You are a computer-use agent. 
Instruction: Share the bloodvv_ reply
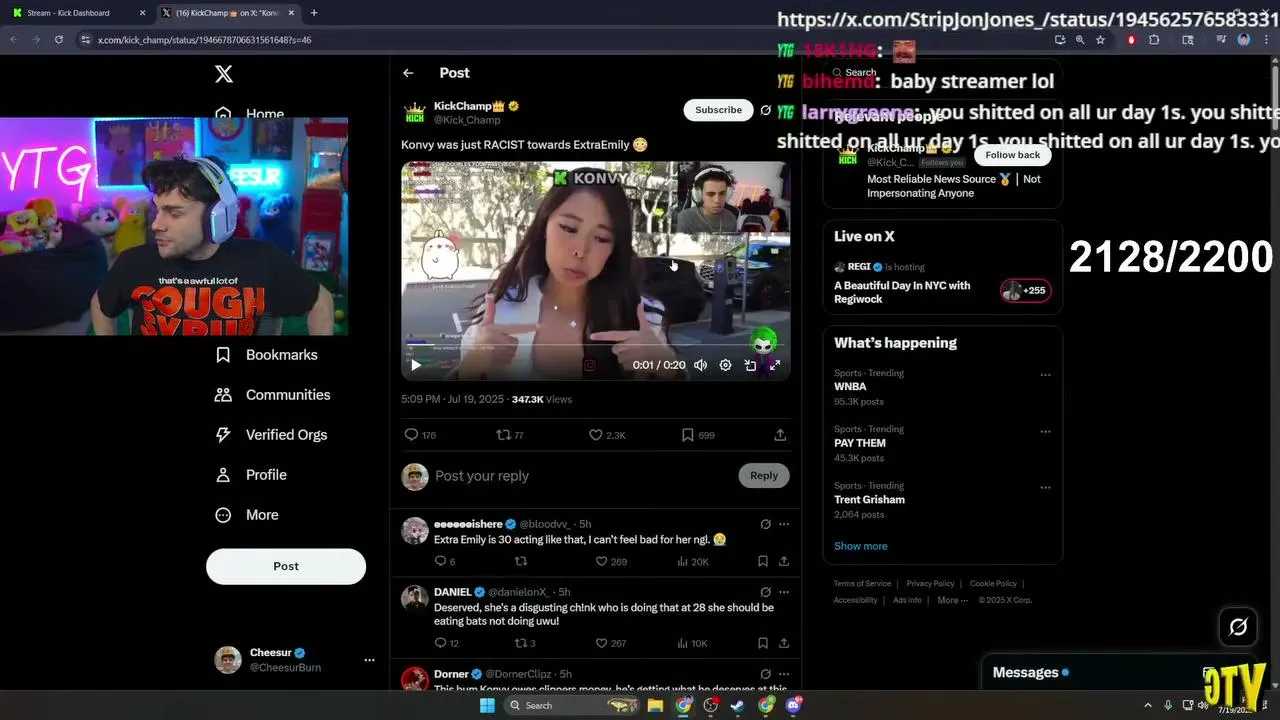tap(784, 562)
